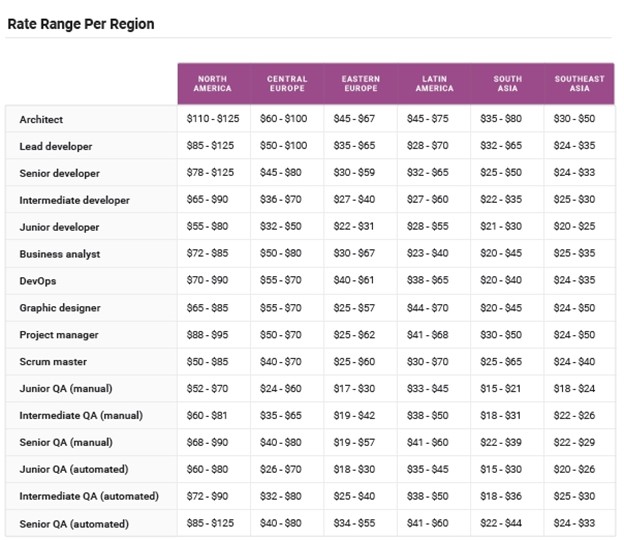
Task: Click the Senior QA (automated) row label
Action: 74,524
